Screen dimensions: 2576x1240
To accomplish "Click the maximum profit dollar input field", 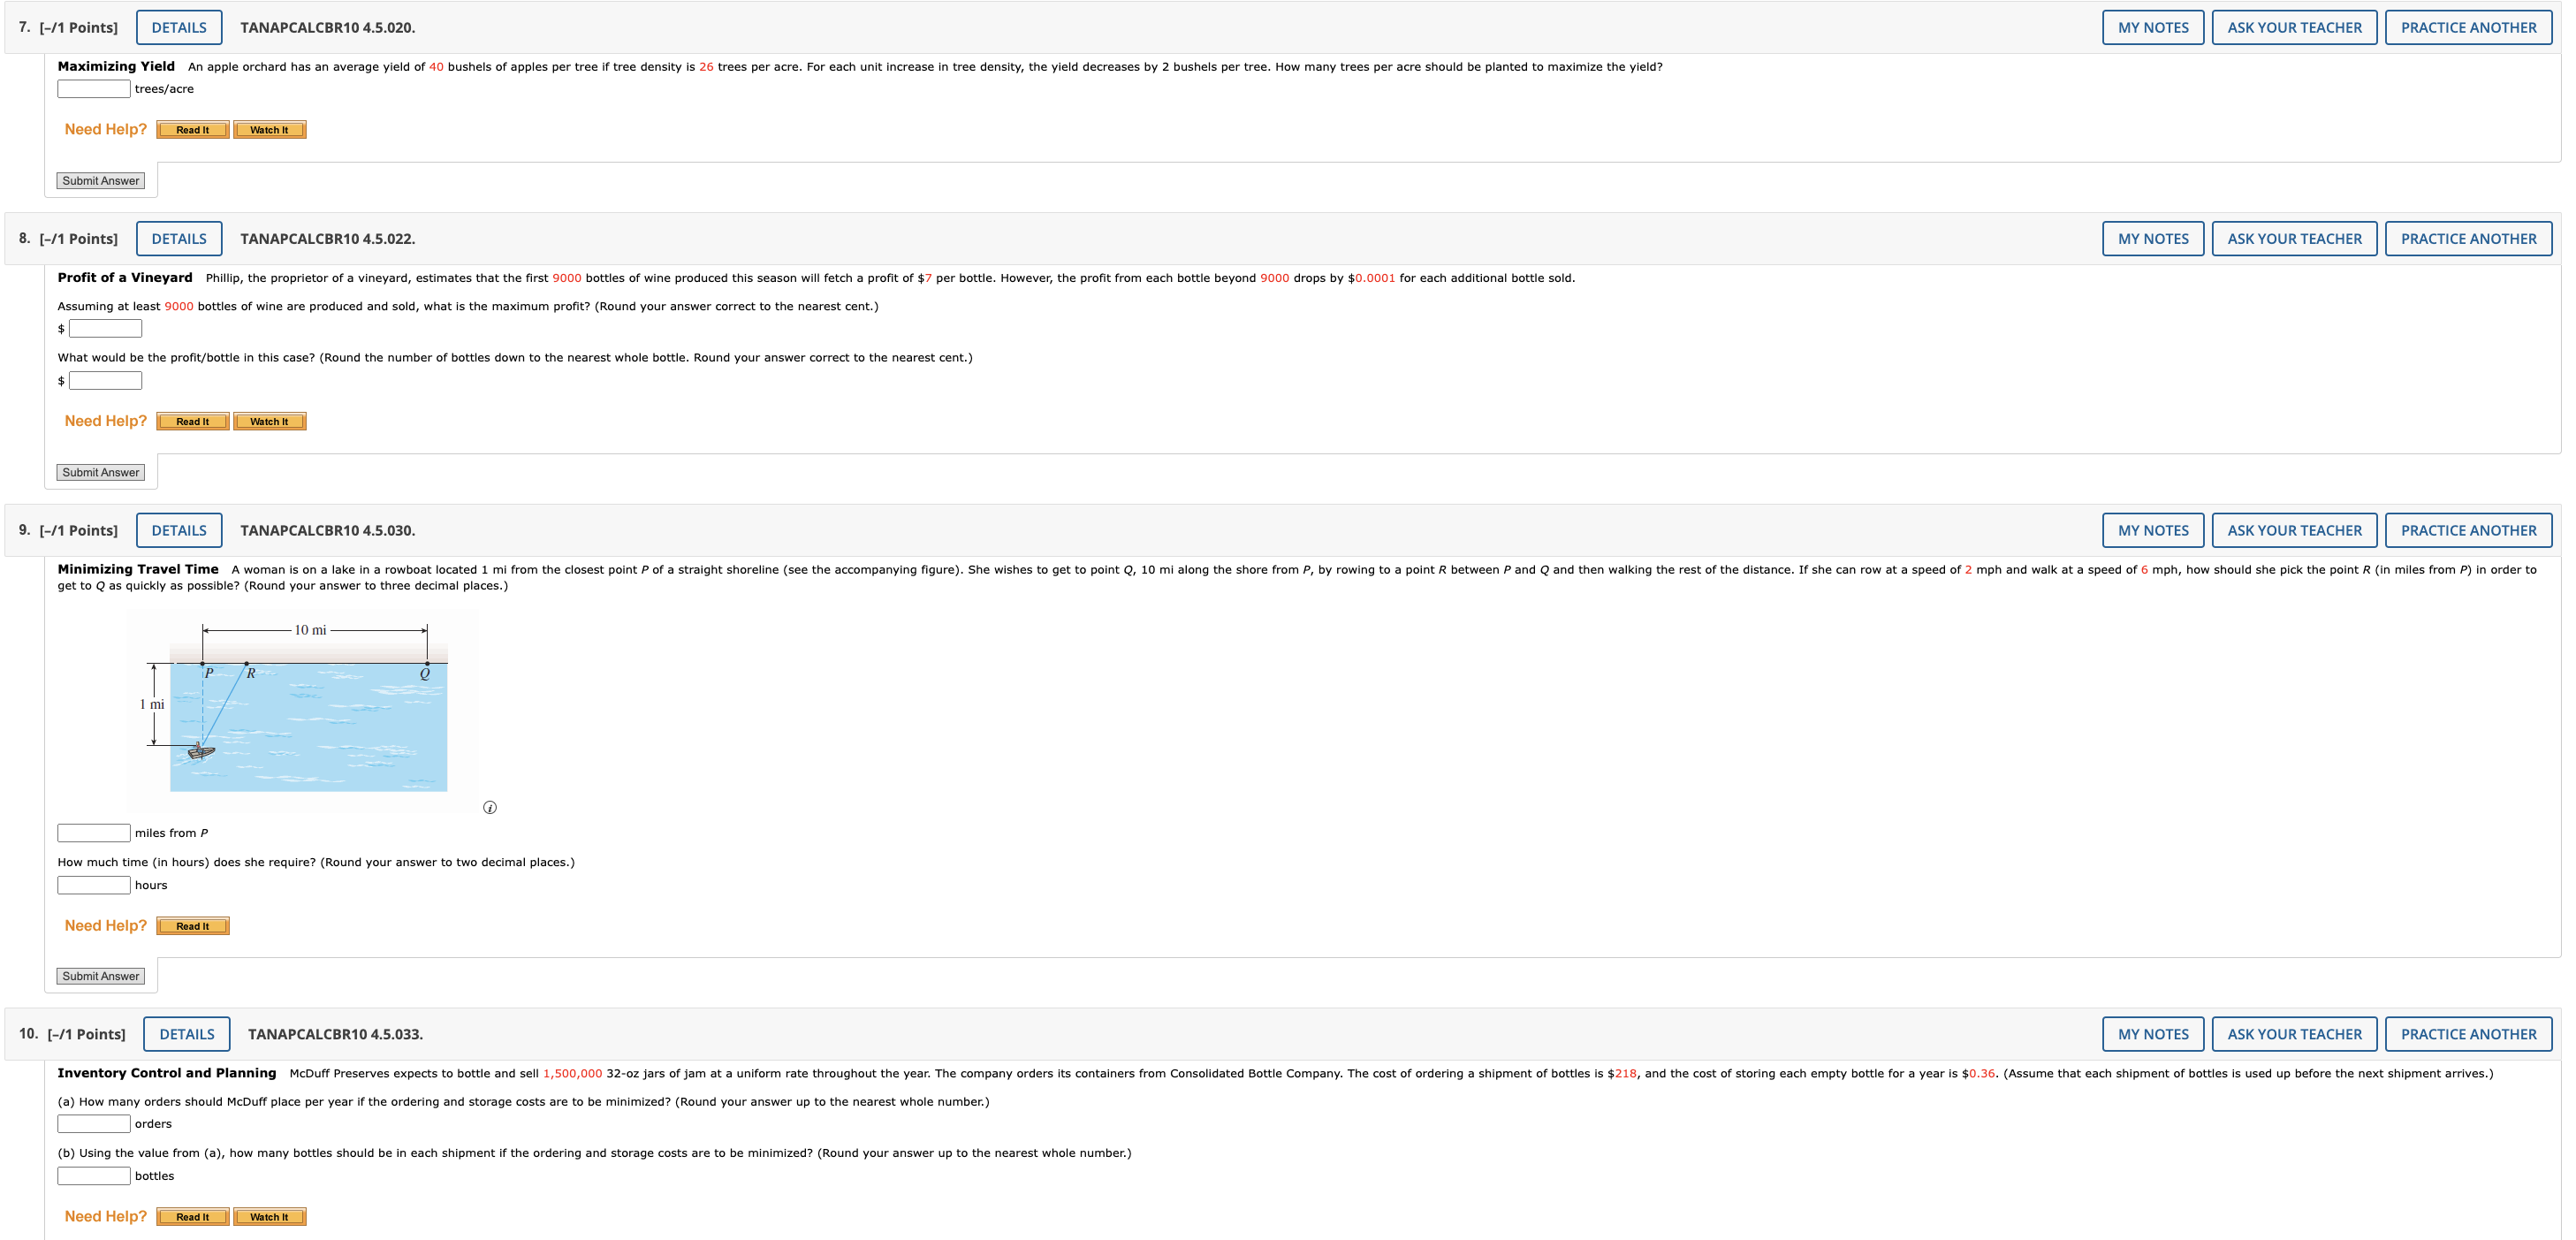I will pos(105,329).
